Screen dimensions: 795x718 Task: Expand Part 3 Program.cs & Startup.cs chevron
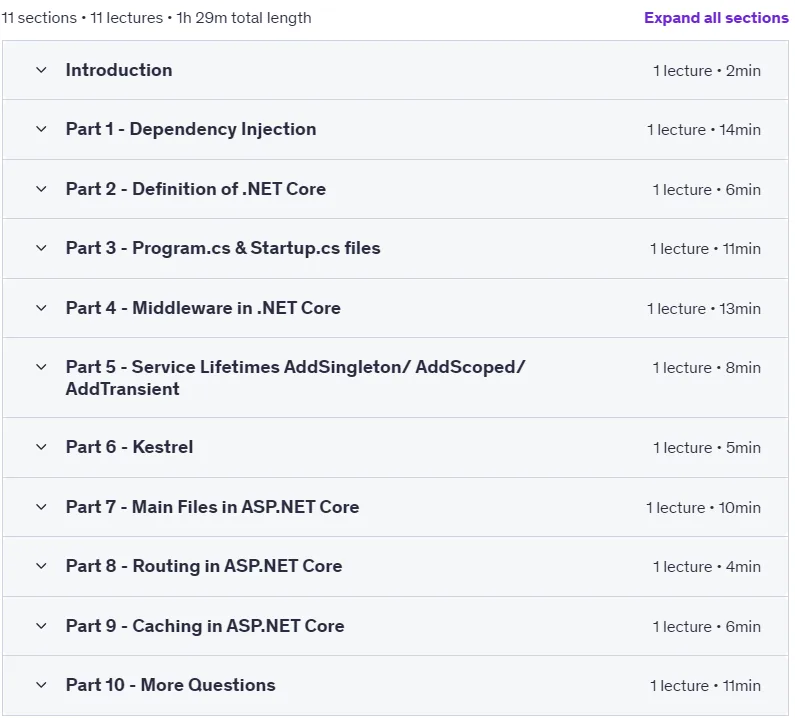point(42,248)
